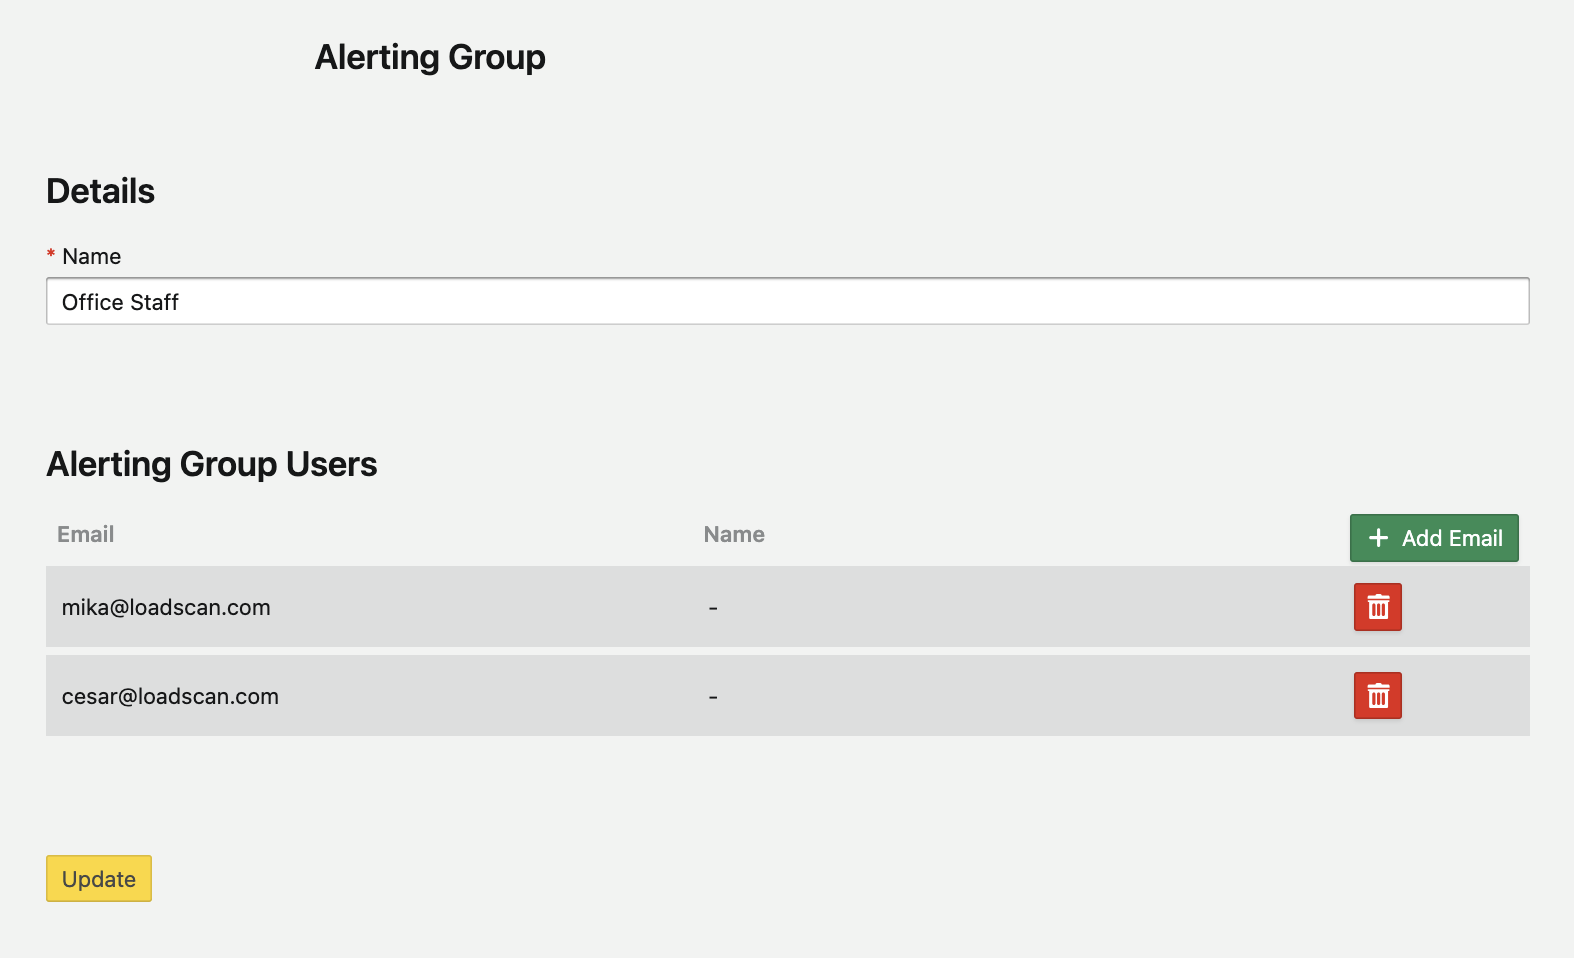Viewport: 1574px width, 958px height.
Task: Click the Name label above the input
Action: [92, 257]
